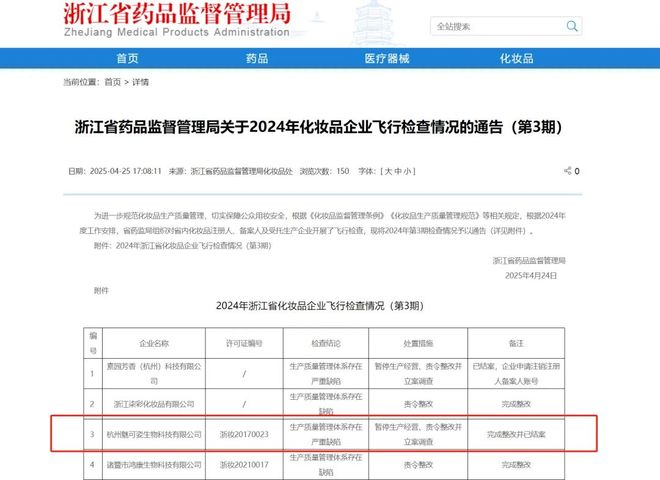Click row 1 conclusion 生产质量管理体系存在严重缺陷
The image size is (660, 480).
click(x=326, y=373)
